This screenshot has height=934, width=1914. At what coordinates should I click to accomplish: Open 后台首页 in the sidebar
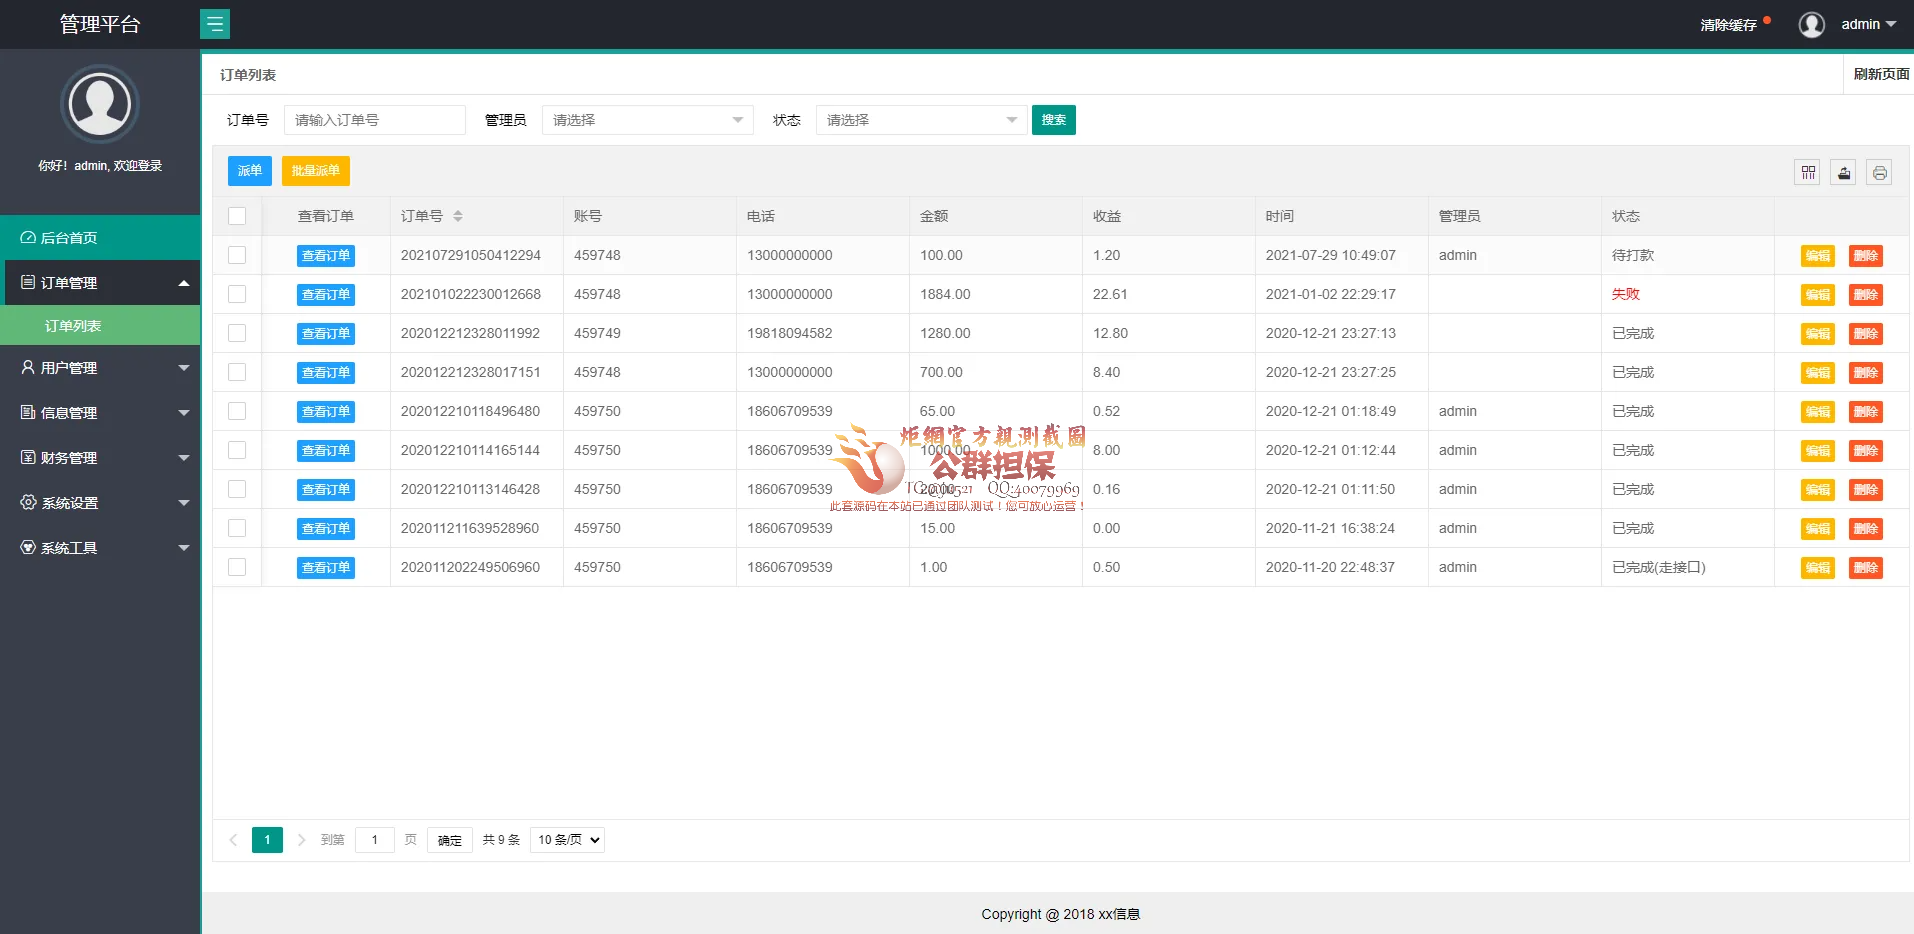100,238
